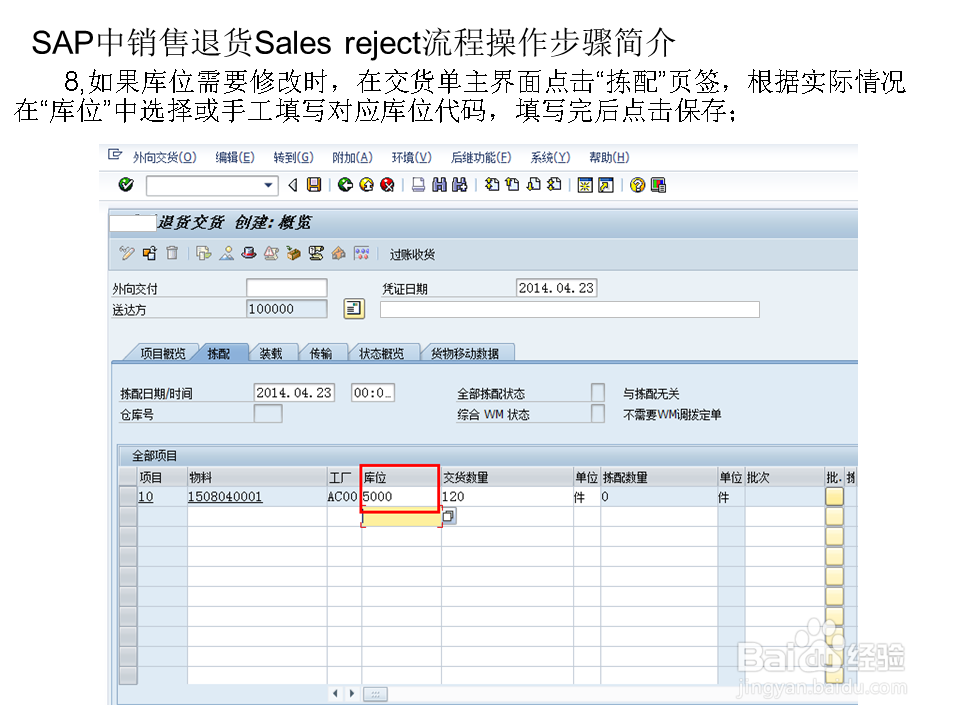Go to Last Page icon
The height and width of the screenshot is (720, 960).
pyautogui.click(x=554, y=184)
